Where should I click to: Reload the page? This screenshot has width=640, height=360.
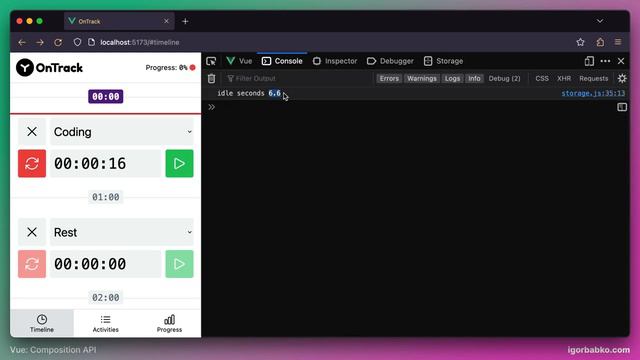point(58,42)
